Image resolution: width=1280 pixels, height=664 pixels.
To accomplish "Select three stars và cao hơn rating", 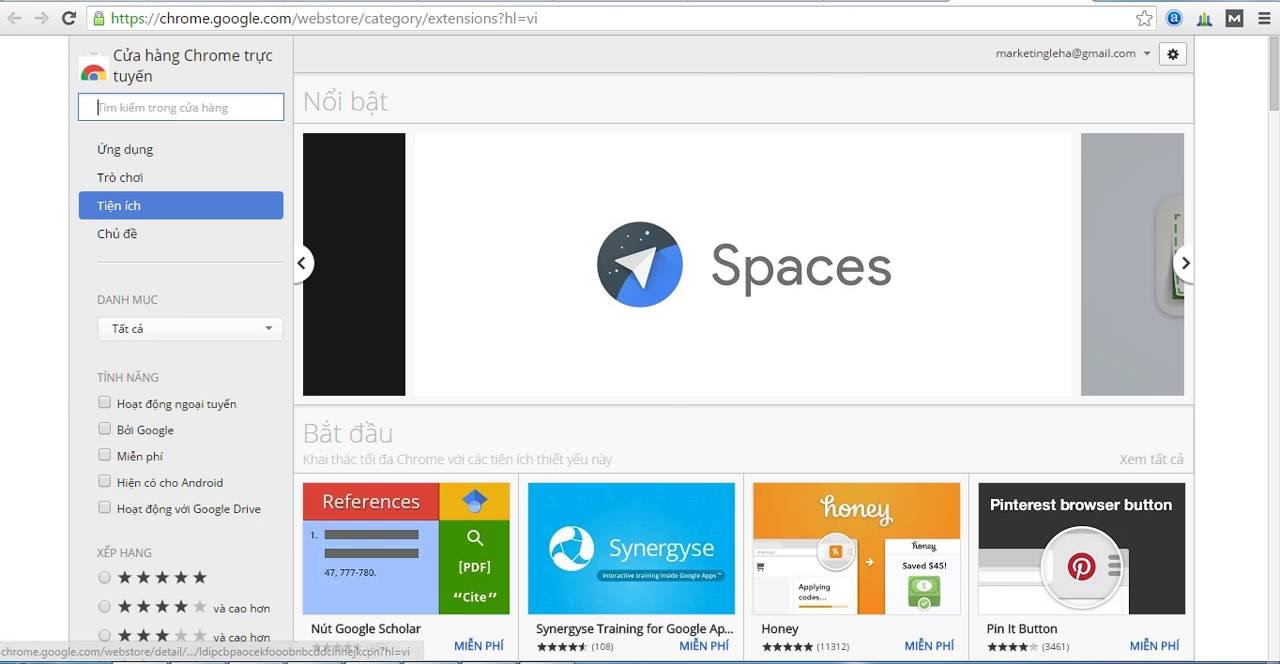I will [x=104, y=635].
